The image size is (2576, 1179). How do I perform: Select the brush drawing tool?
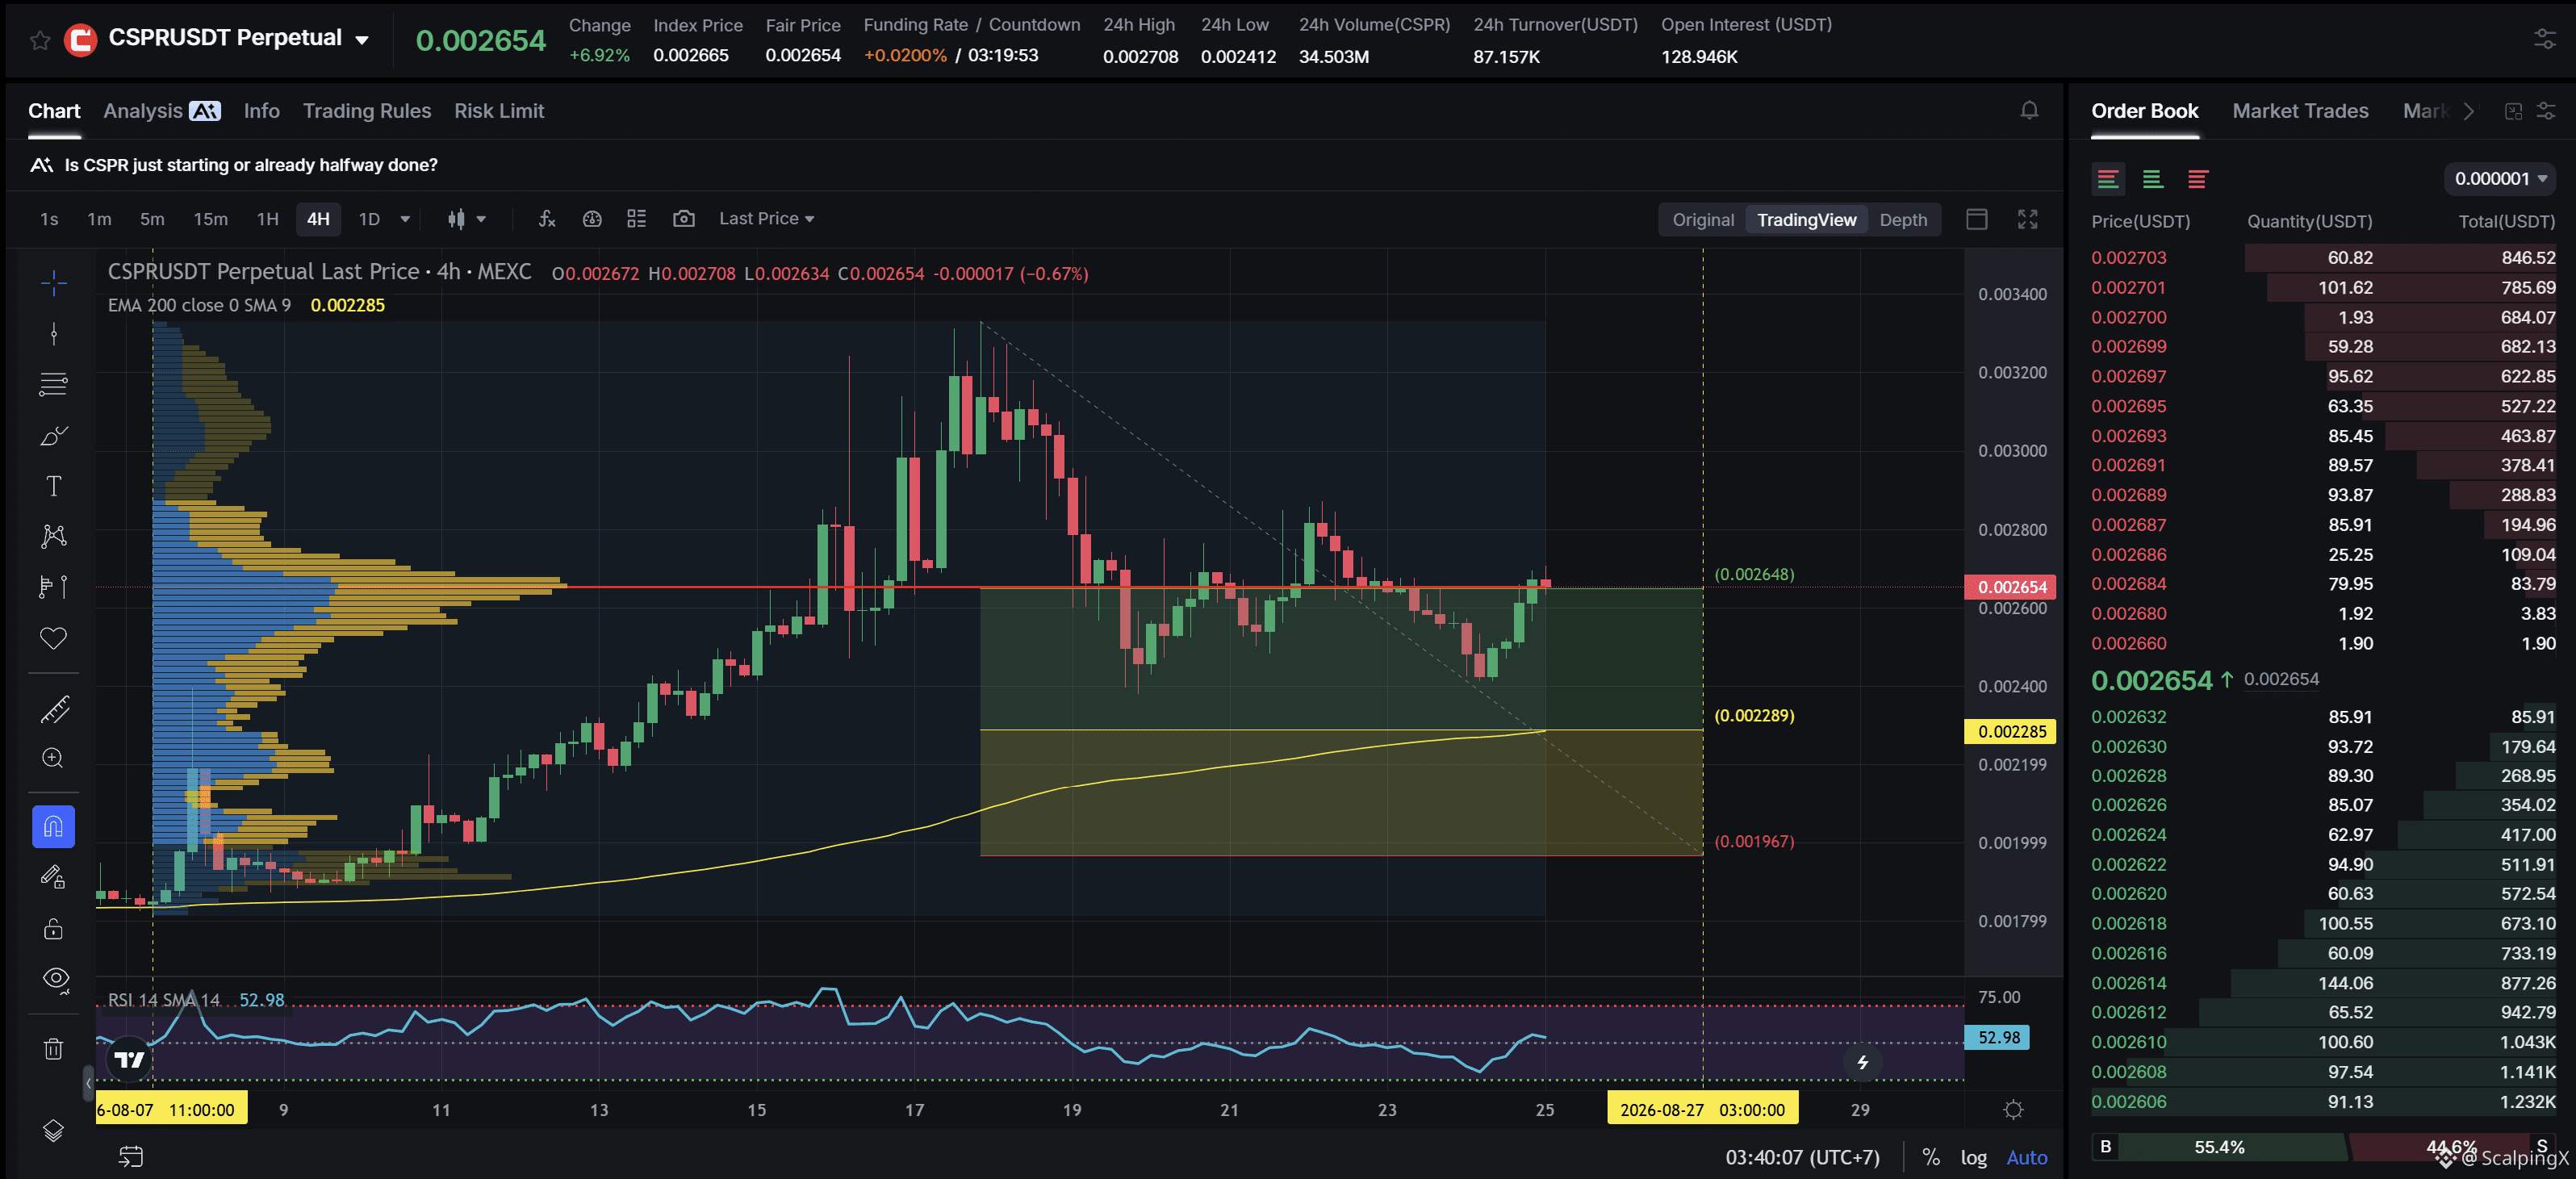click(x=54, y=435)
